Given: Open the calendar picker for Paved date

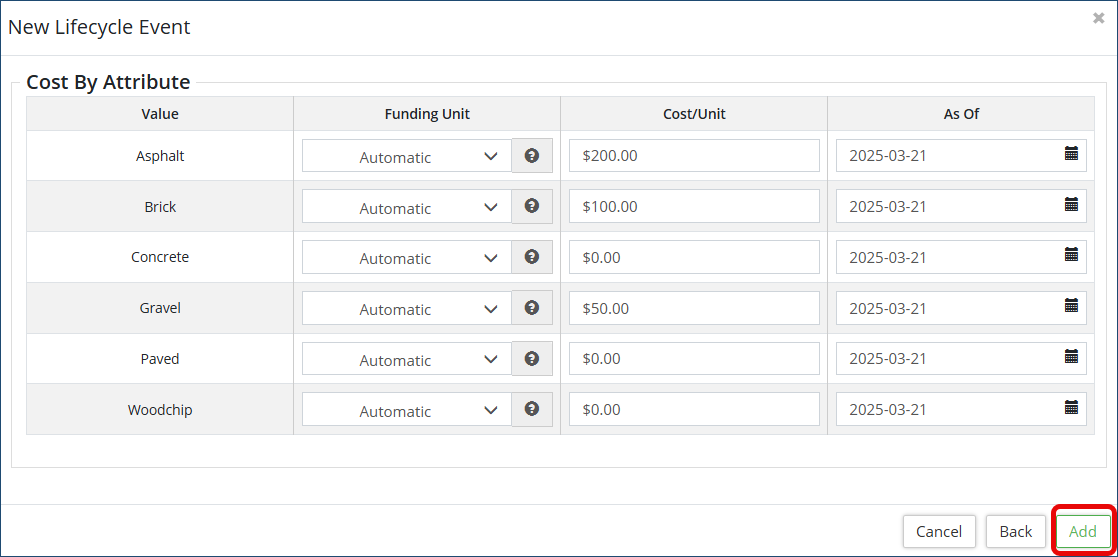Looking at the screenshot, I should tap(1071, 356).
